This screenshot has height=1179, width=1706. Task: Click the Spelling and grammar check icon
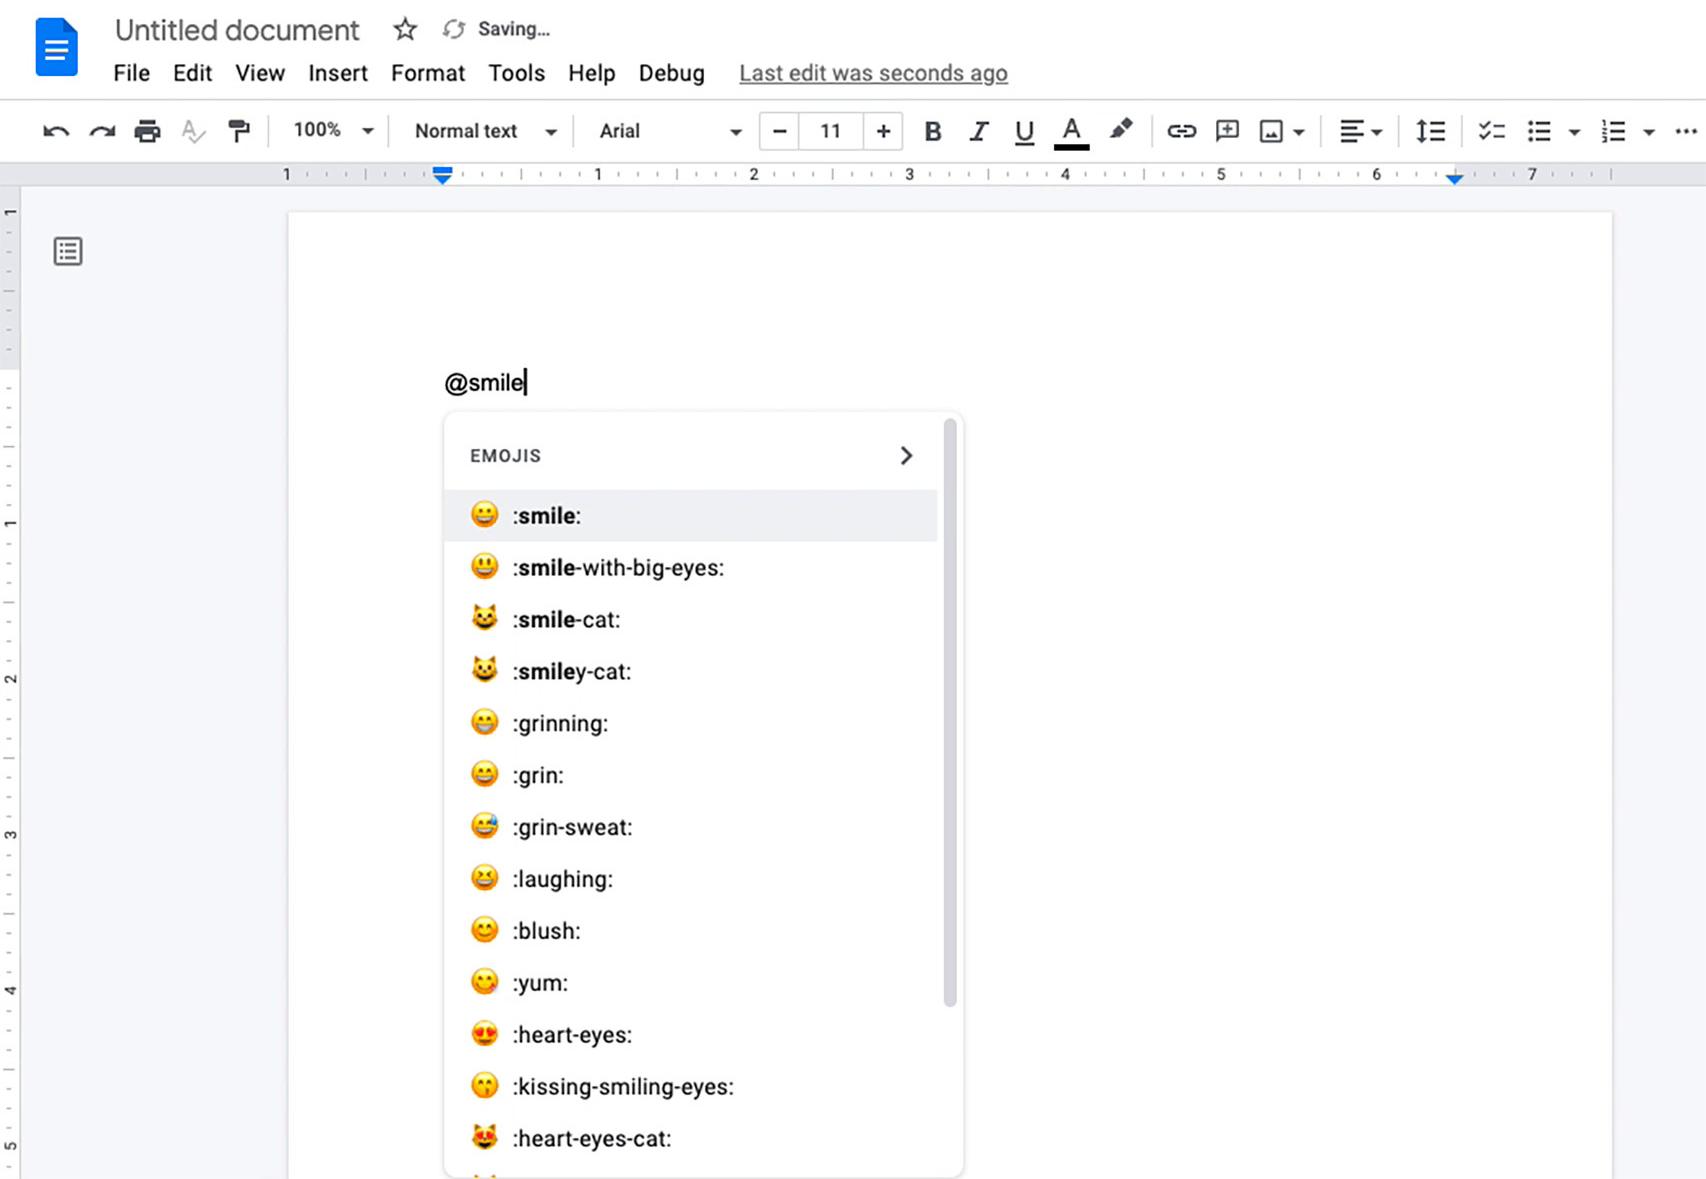192,131
